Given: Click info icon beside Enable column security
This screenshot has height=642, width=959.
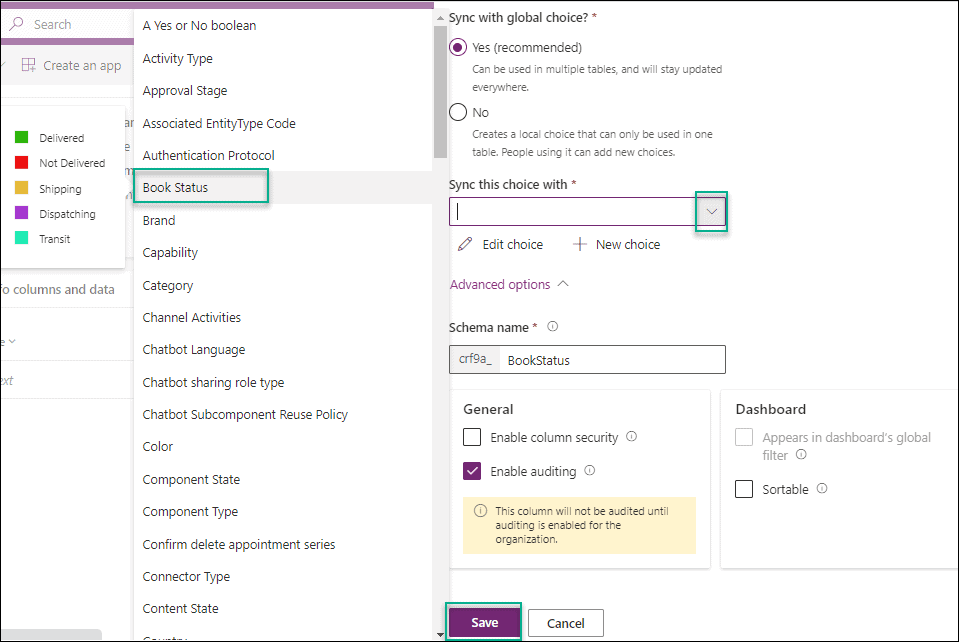Looking at the screenshot, I should click(632, 437).
